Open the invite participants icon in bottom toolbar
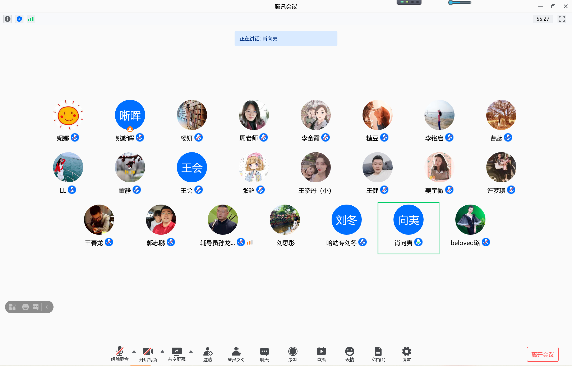Image resolution: width=572 pixels, height=366 pixels. (208, 353)
